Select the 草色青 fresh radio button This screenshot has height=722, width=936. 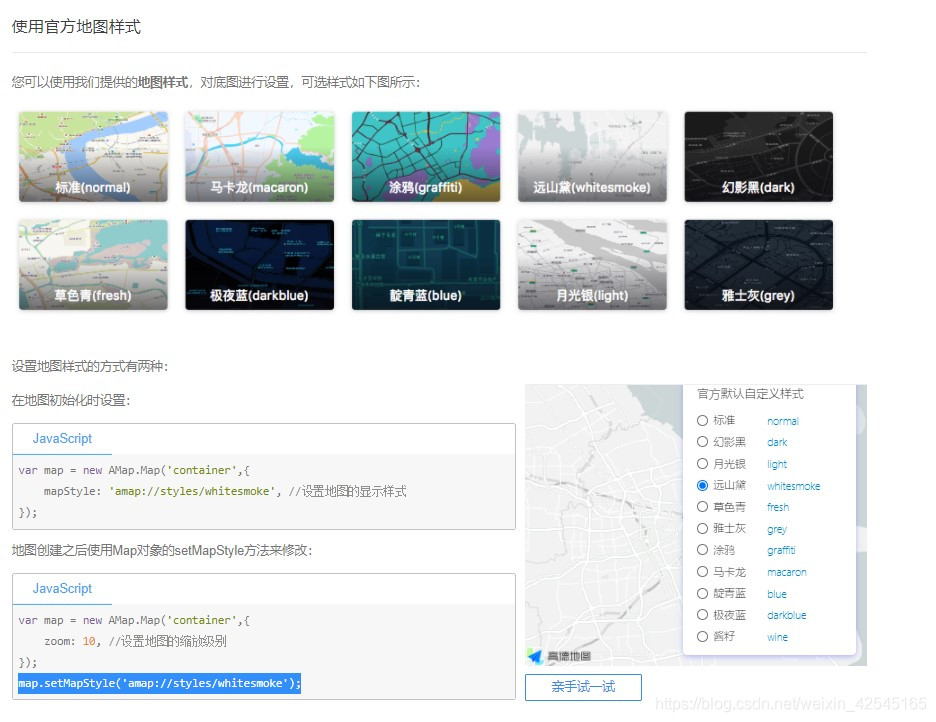(x=702, y=507)
